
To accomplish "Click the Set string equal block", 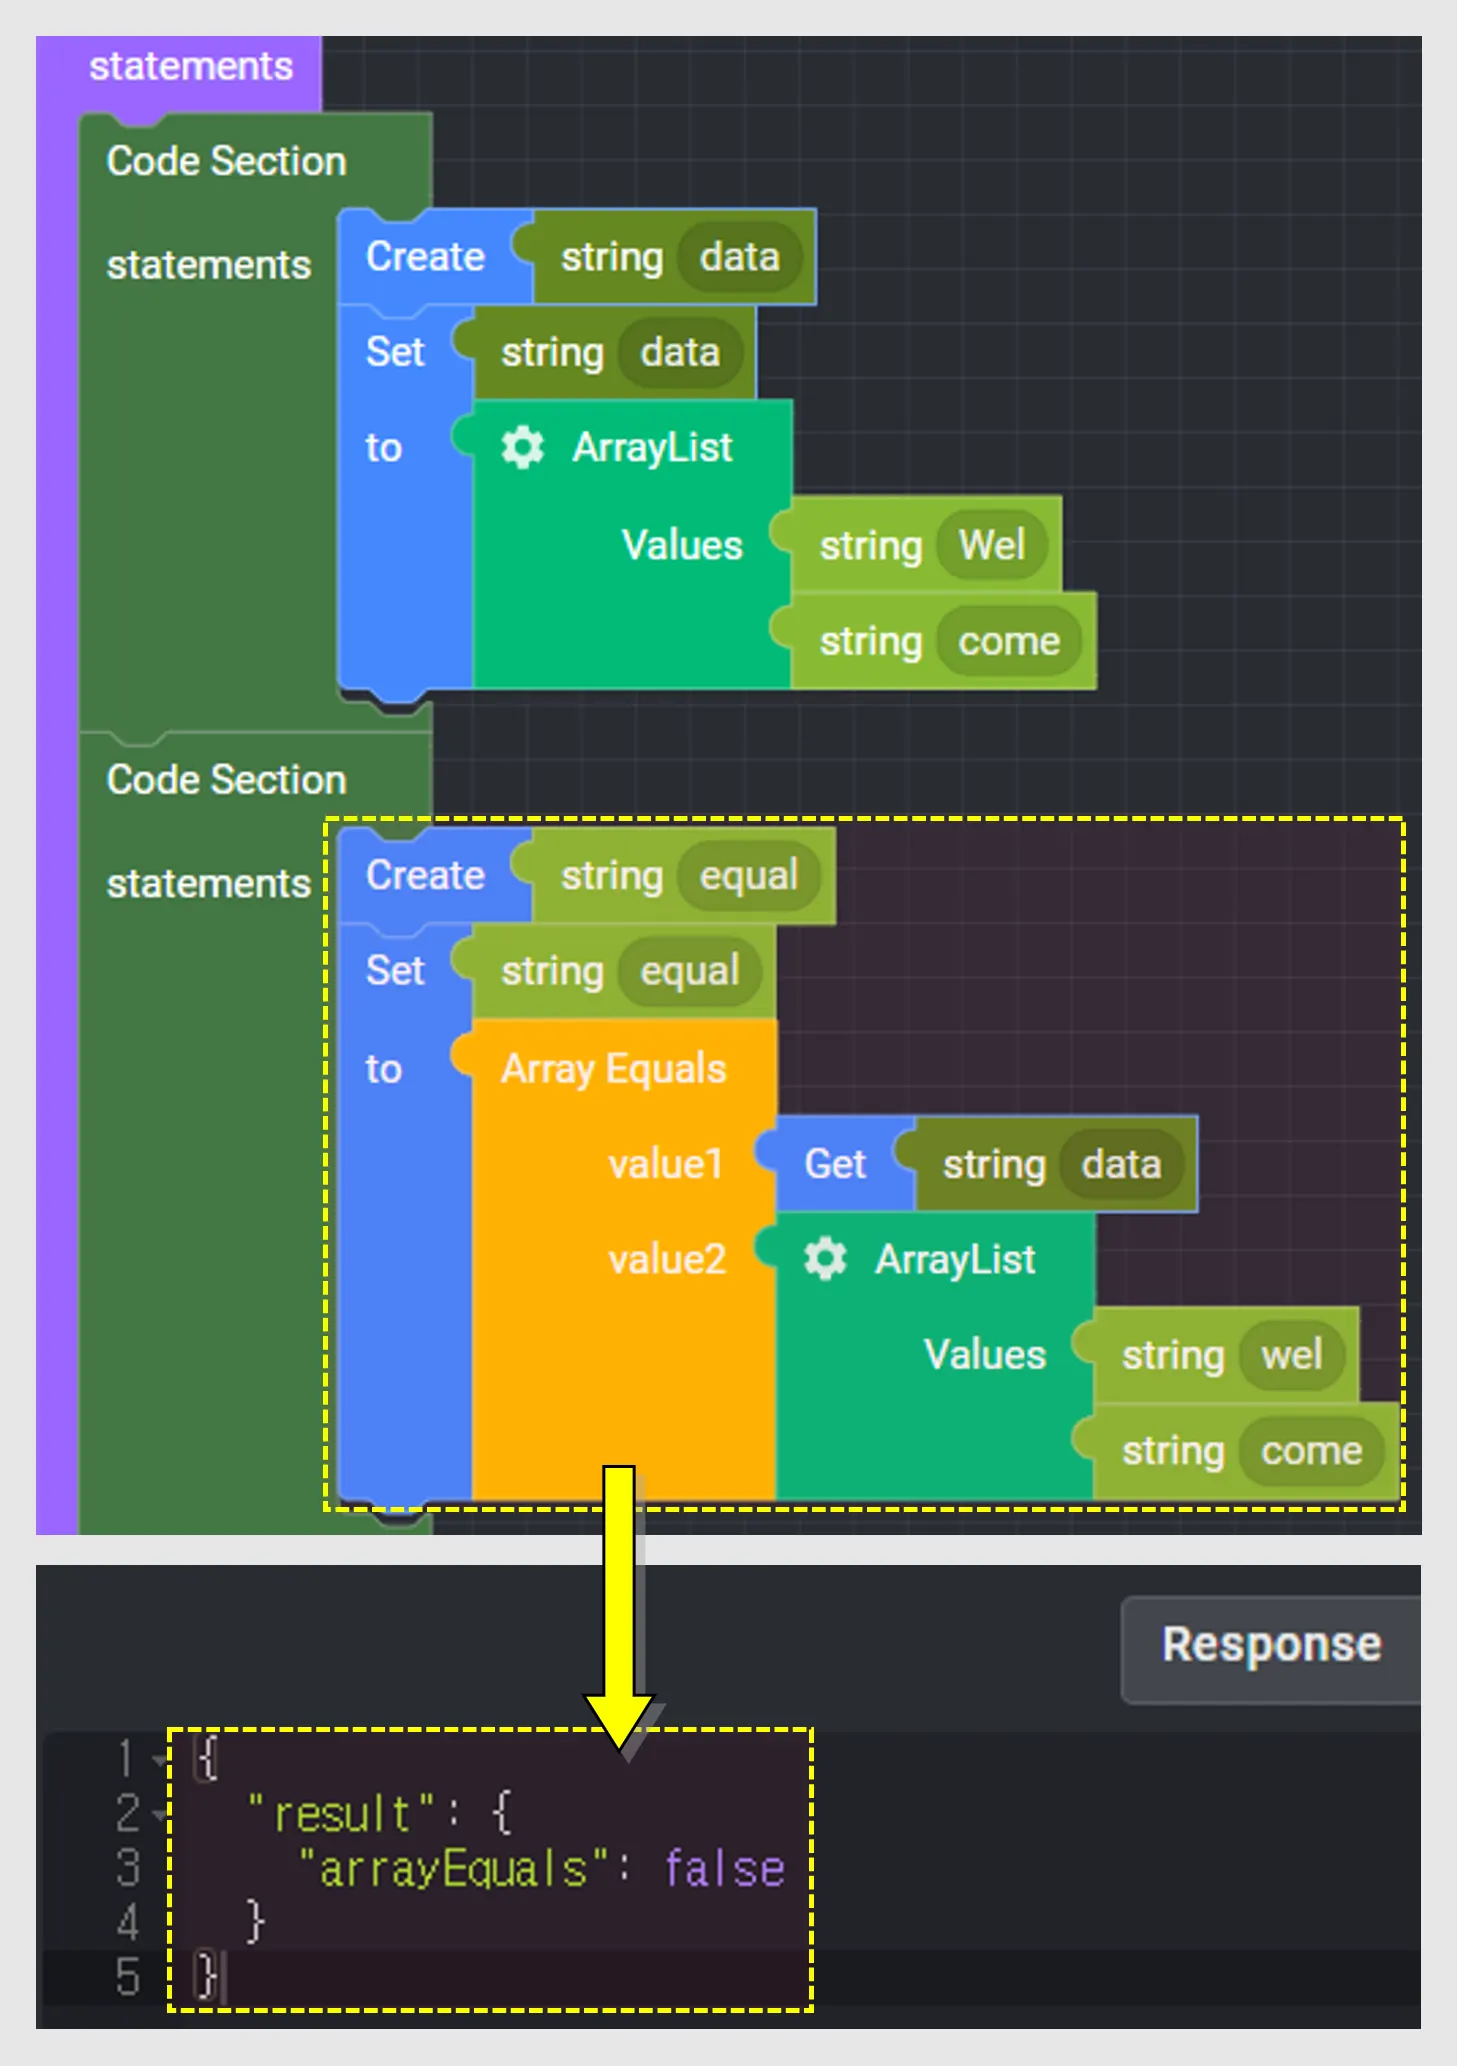I will point(397,971).
